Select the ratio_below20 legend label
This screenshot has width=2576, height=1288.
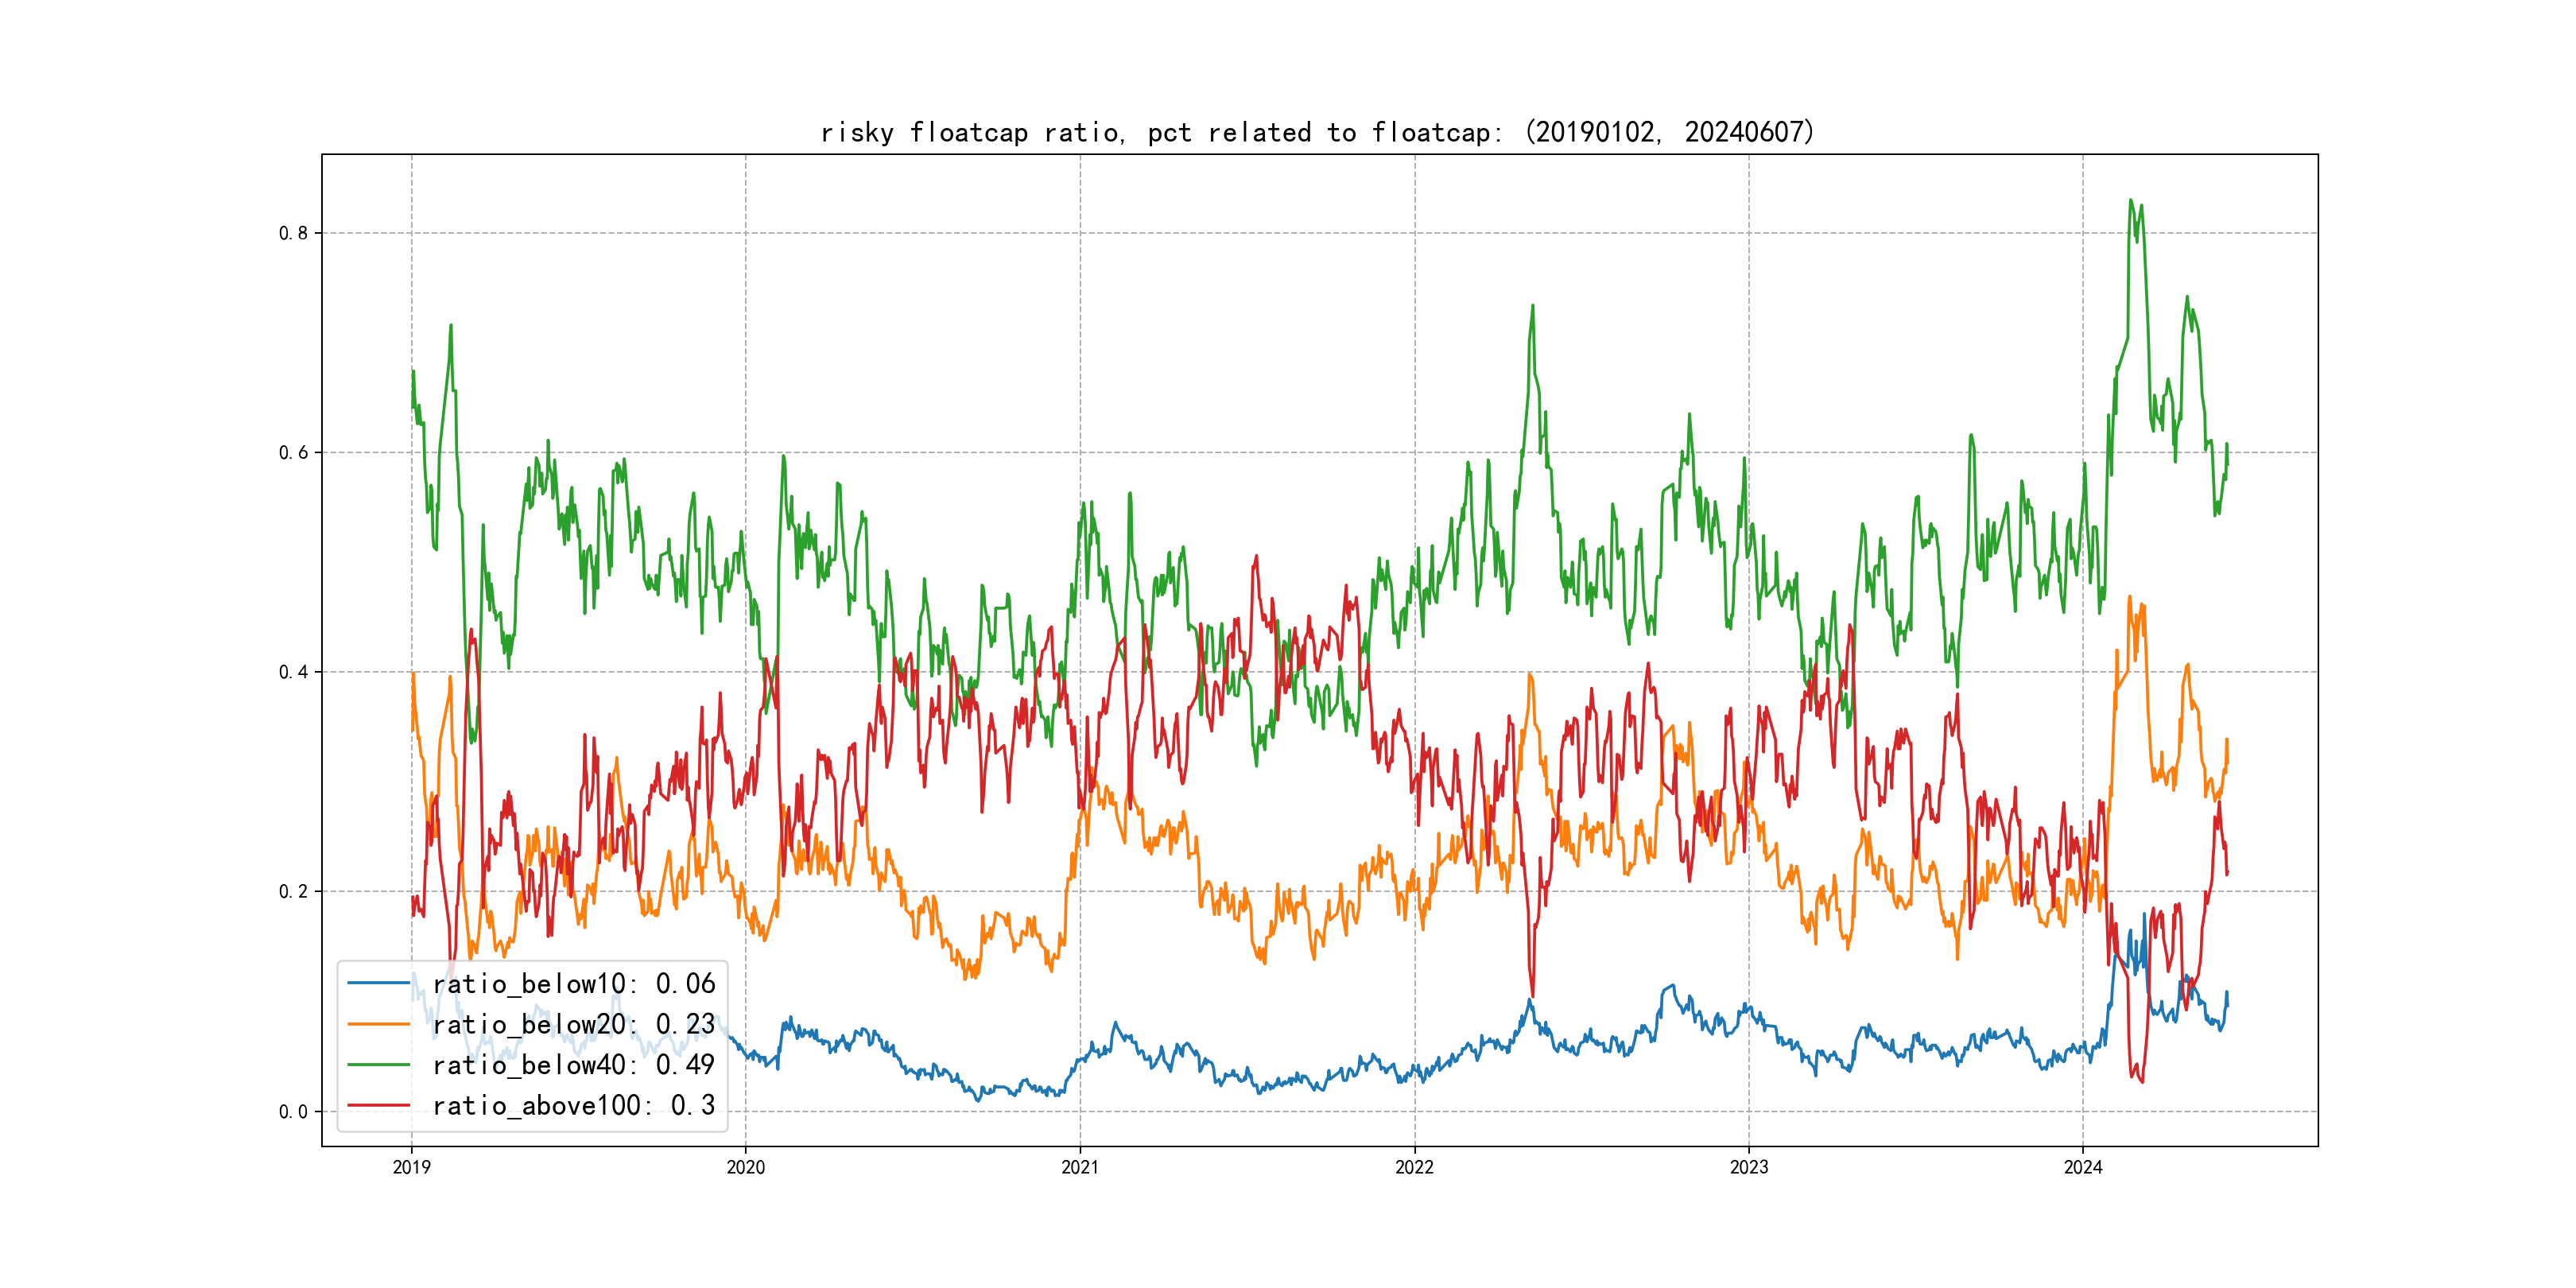pyautogui.click(x=574, y=1025)
